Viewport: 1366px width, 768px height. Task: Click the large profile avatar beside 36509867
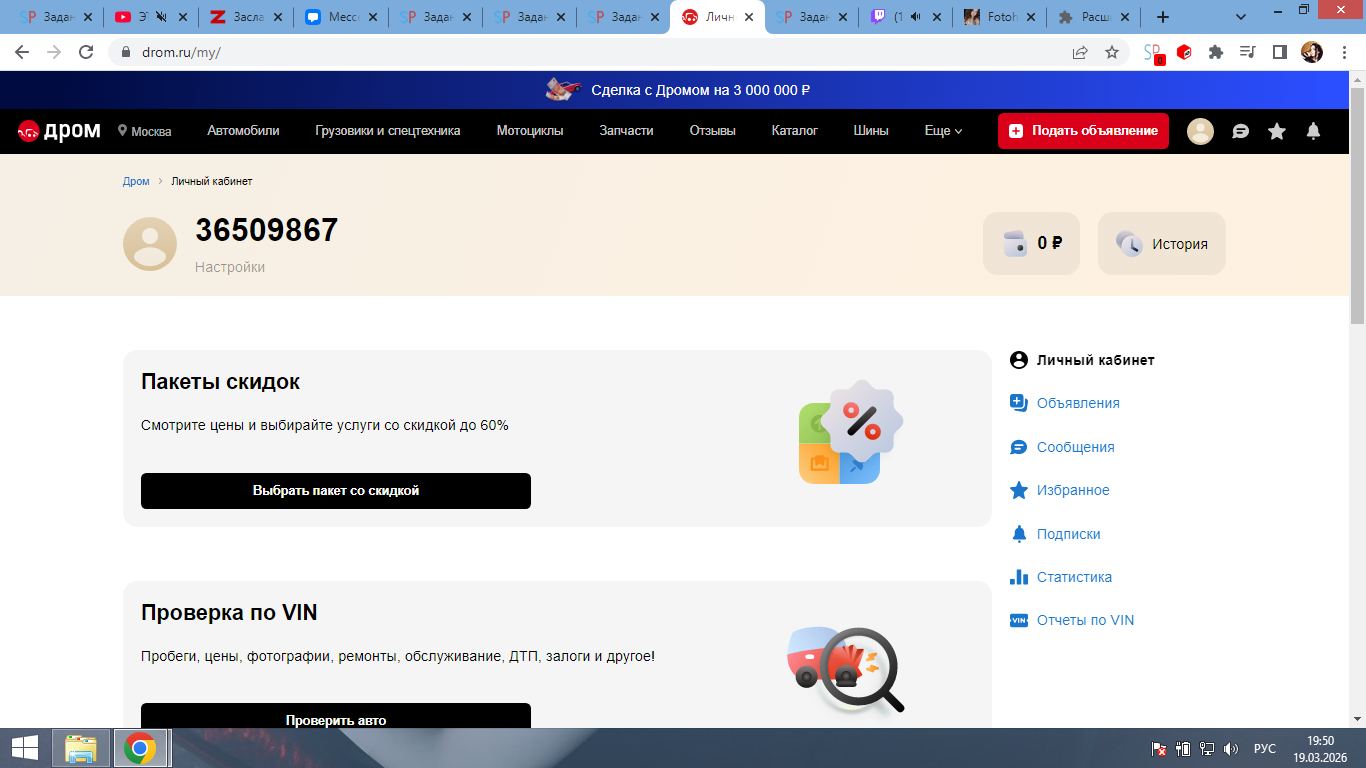click(x=150, y=243)
